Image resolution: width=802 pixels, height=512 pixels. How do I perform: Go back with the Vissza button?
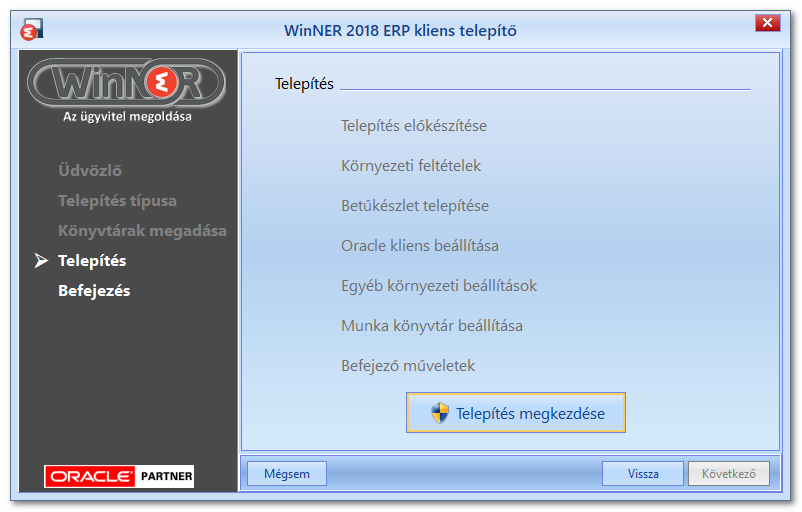point(642,474)
